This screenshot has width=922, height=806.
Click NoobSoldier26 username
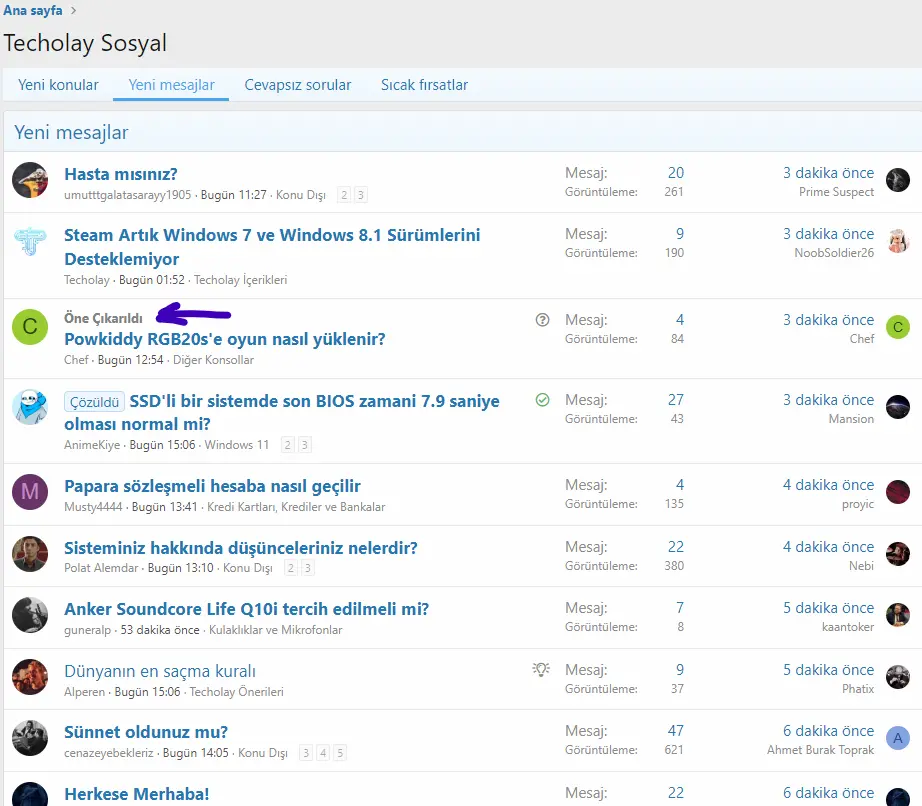tap(834, 253)
